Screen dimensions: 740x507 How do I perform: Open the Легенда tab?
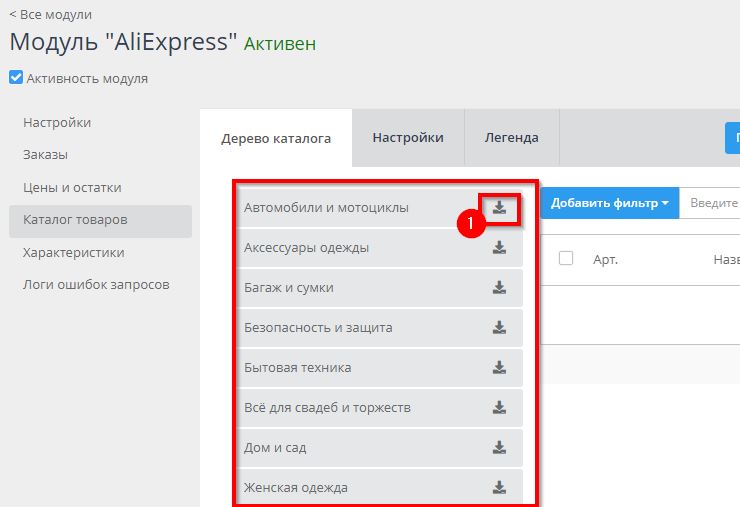(x=512, y=137)
